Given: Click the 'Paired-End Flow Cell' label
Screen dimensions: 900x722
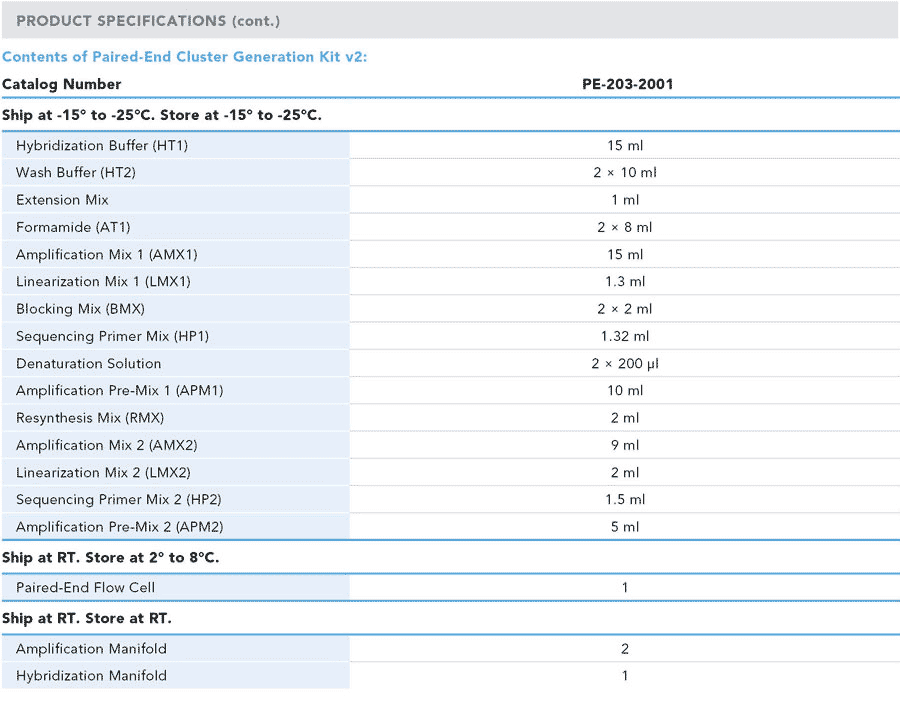Looking at the screenshot, I should click(86, 588).
